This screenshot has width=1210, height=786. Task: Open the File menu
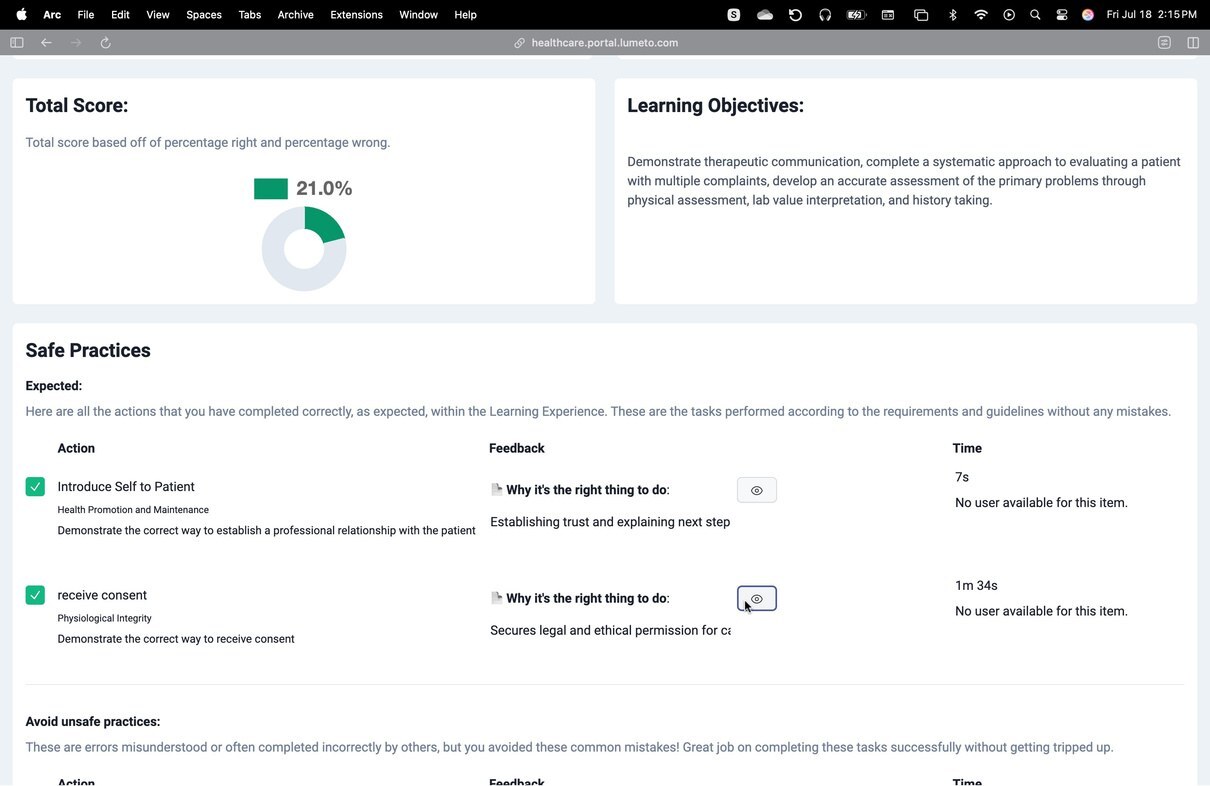pyautogui.click(x=86, y=15)
